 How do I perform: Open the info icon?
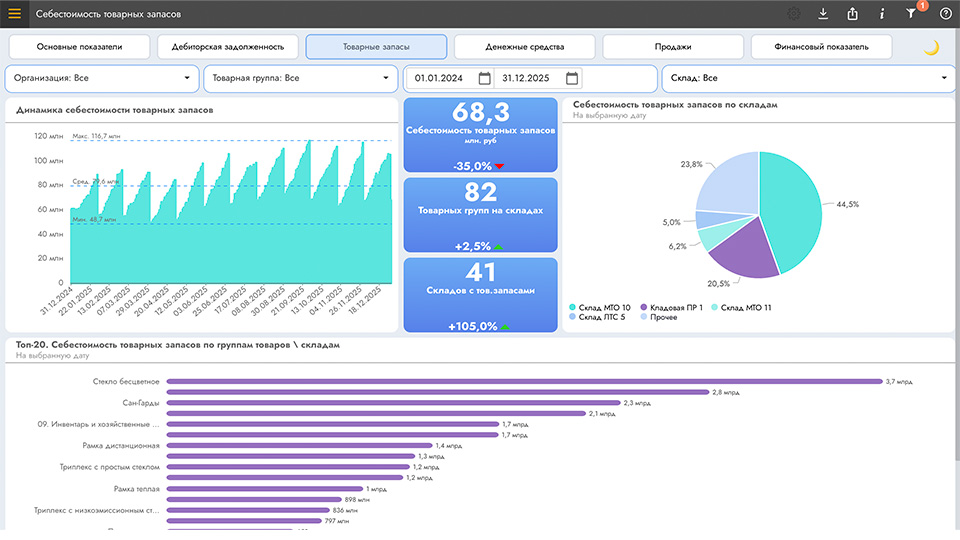tap(882, 13)
